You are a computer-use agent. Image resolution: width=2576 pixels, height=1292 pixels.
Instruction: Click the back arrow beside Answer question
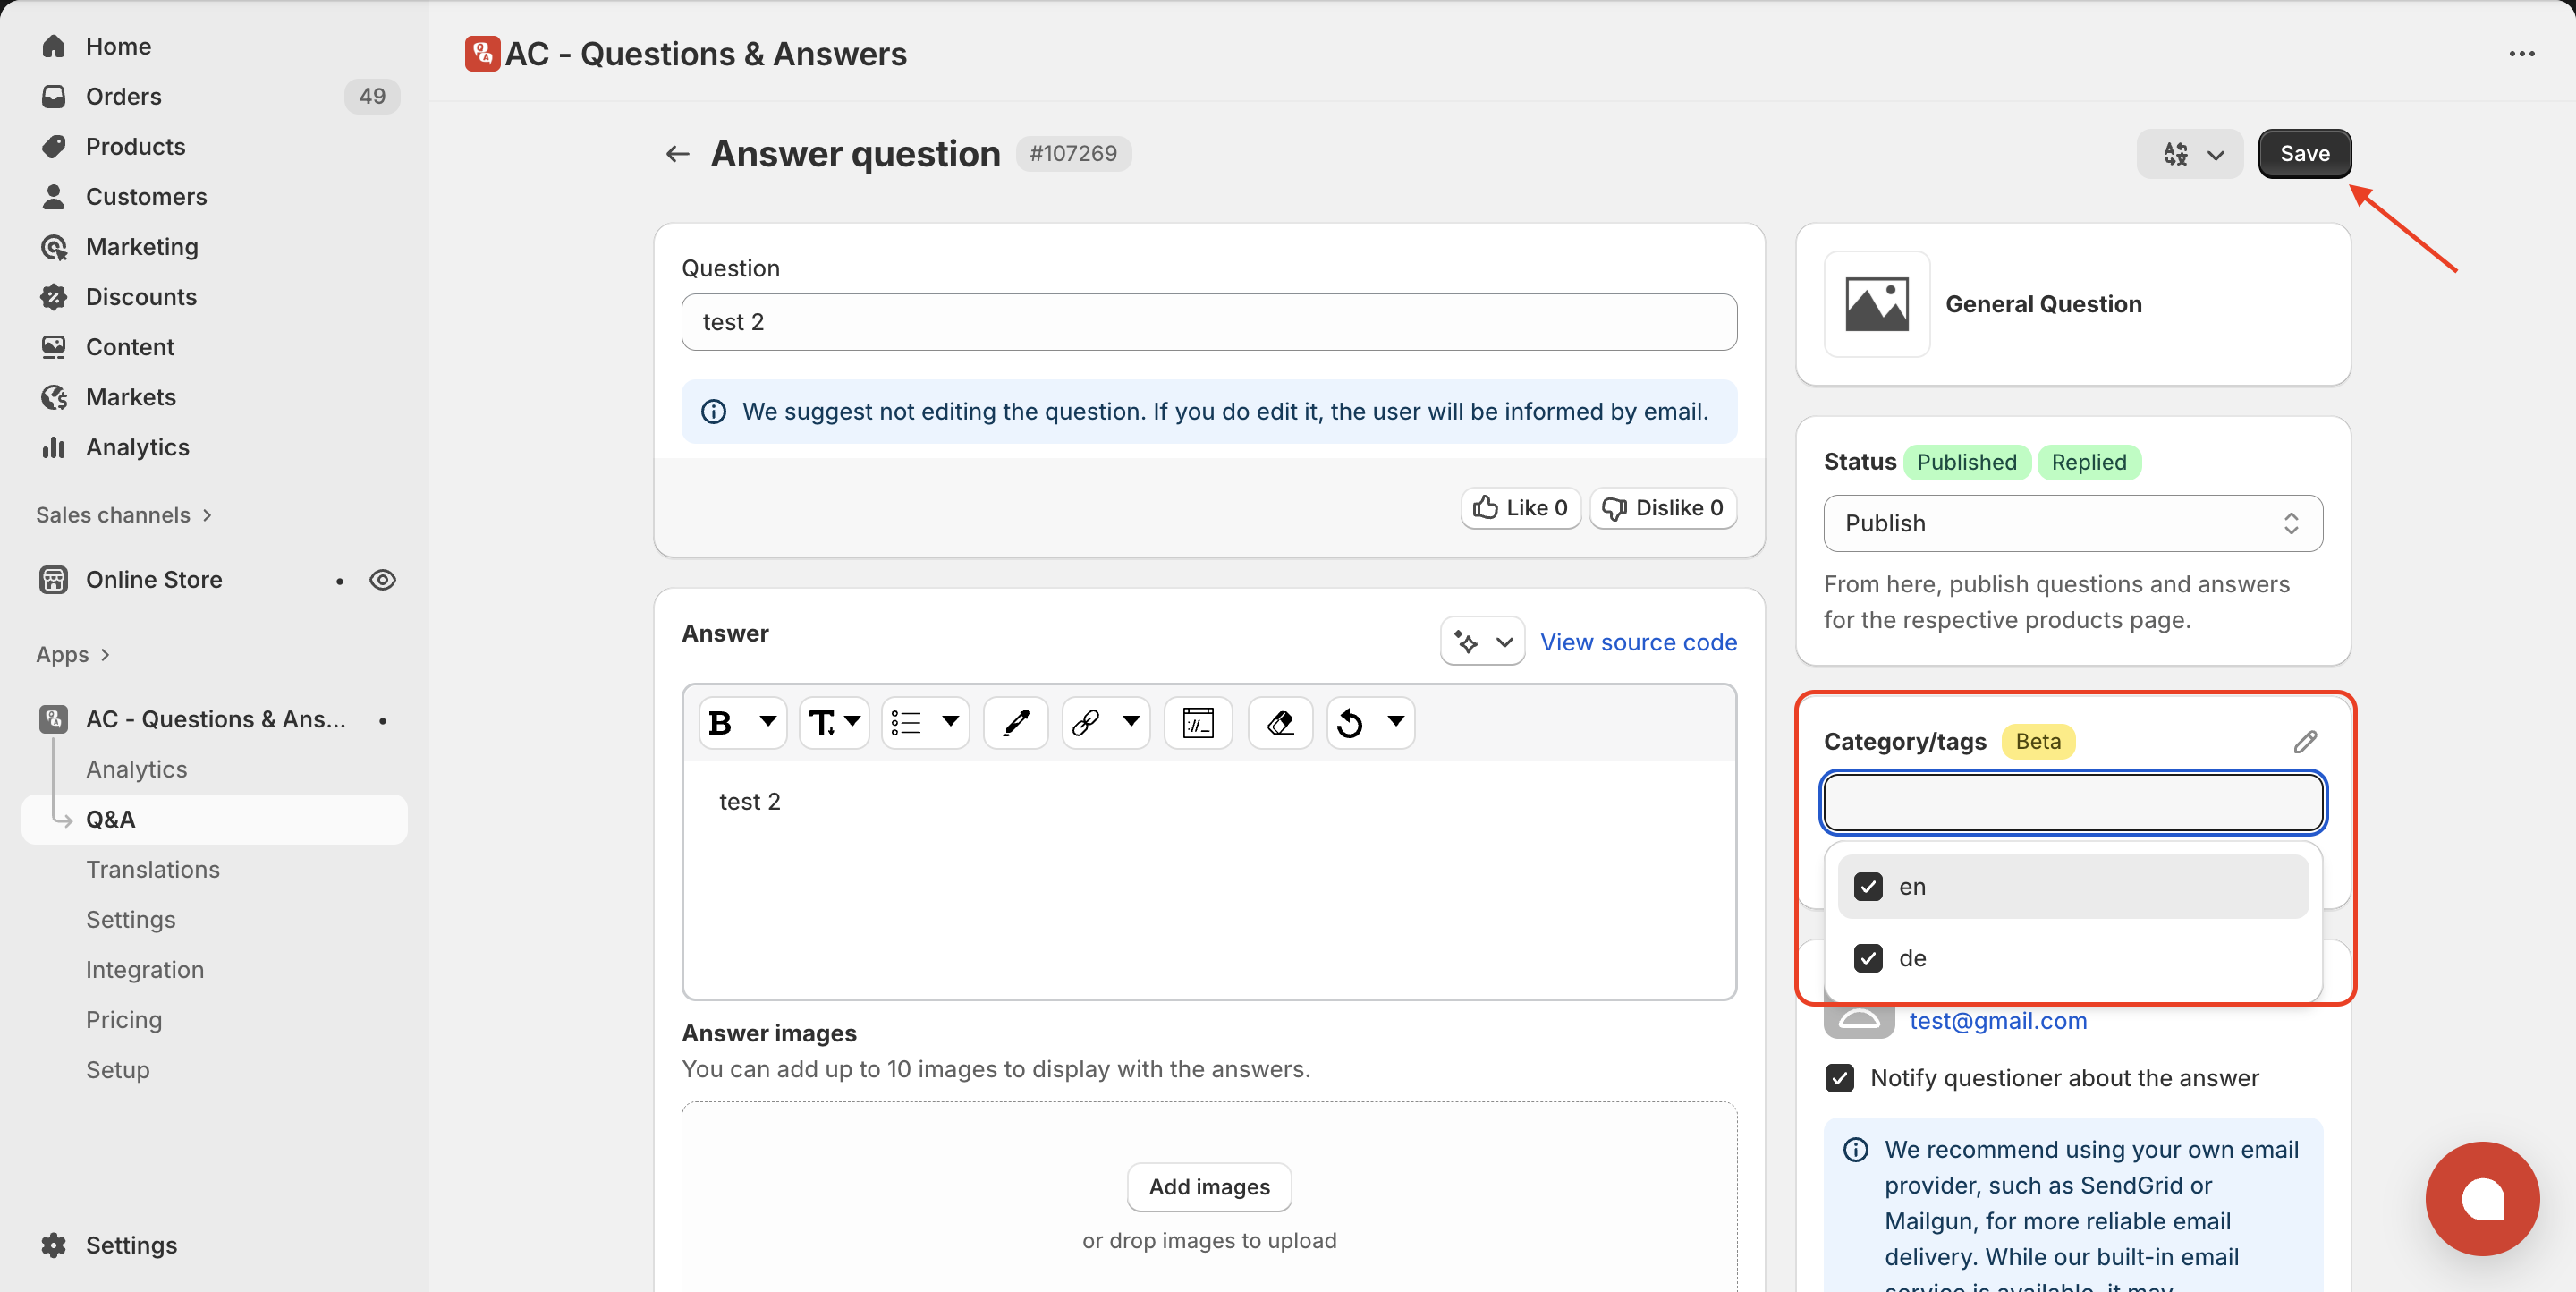point(678,154)
